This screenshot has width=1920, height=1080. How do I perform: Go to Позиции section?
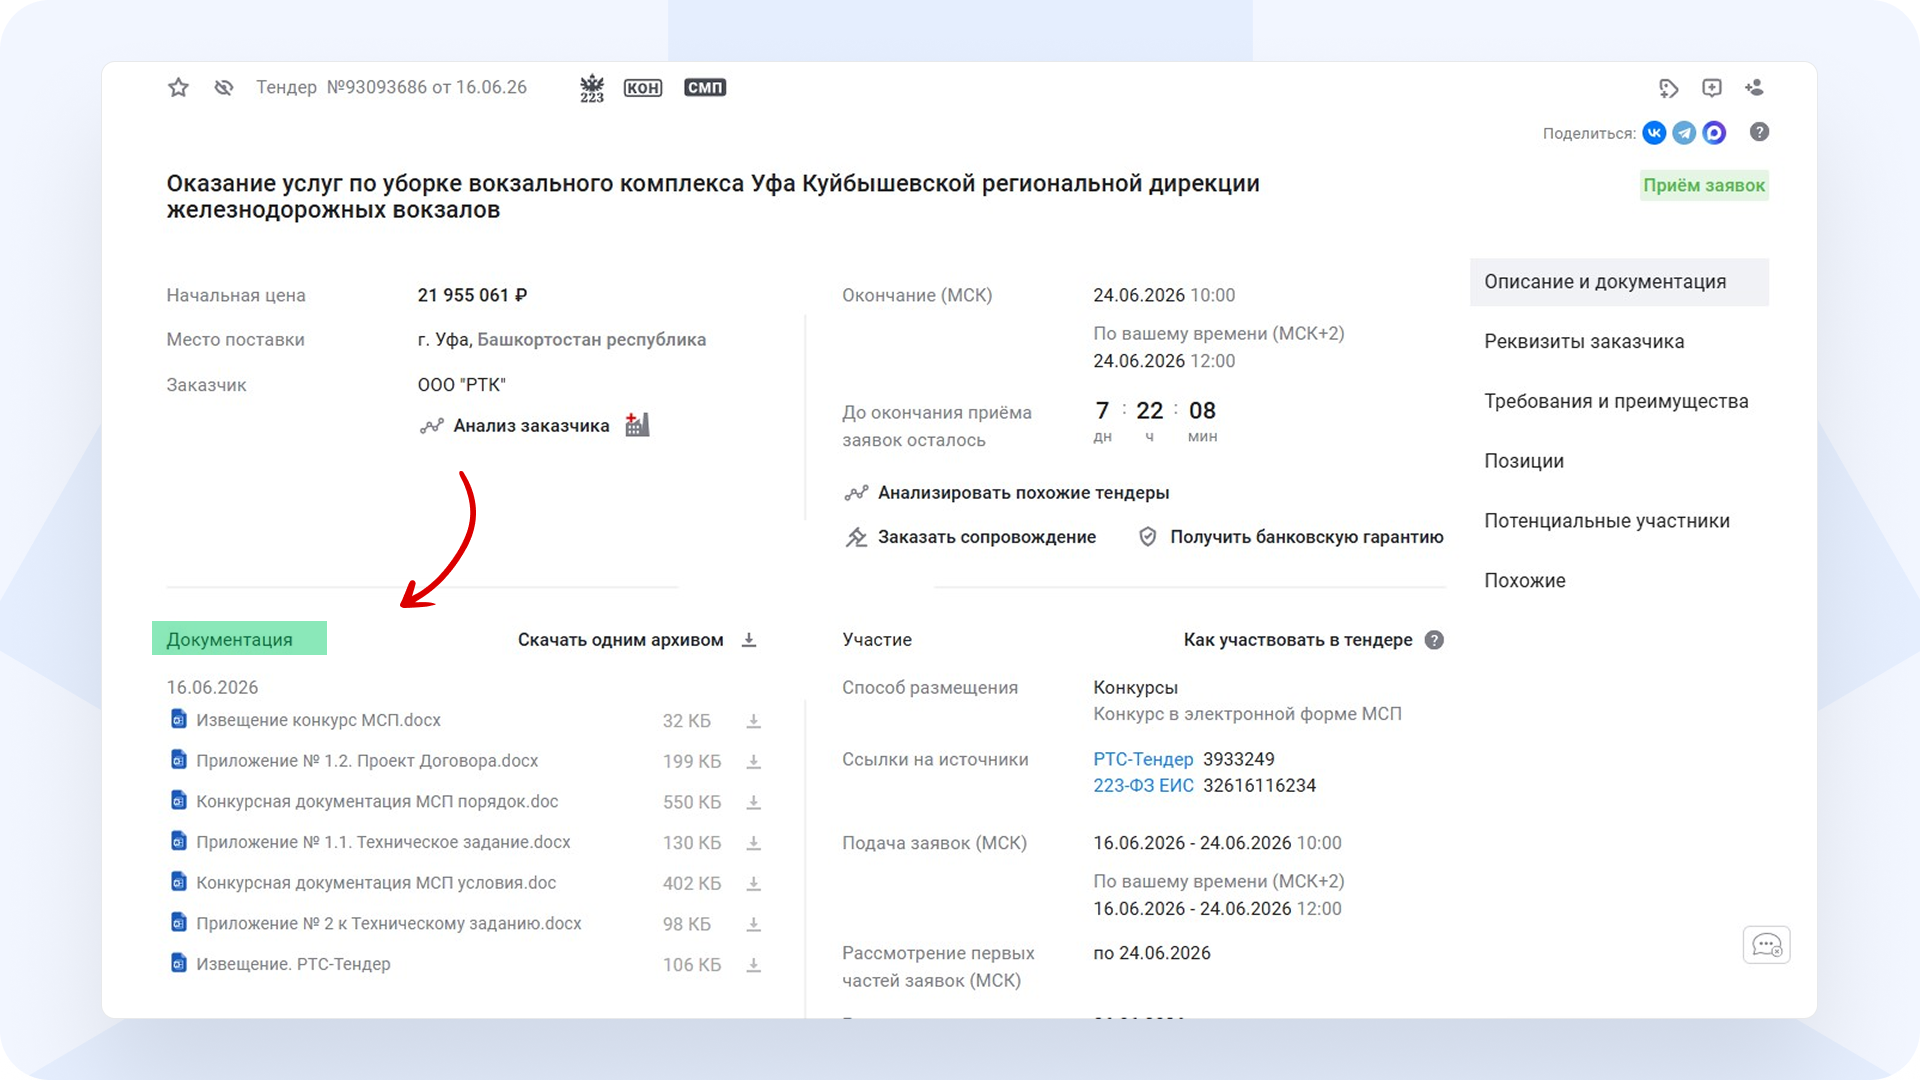(x=1524, y=462)
